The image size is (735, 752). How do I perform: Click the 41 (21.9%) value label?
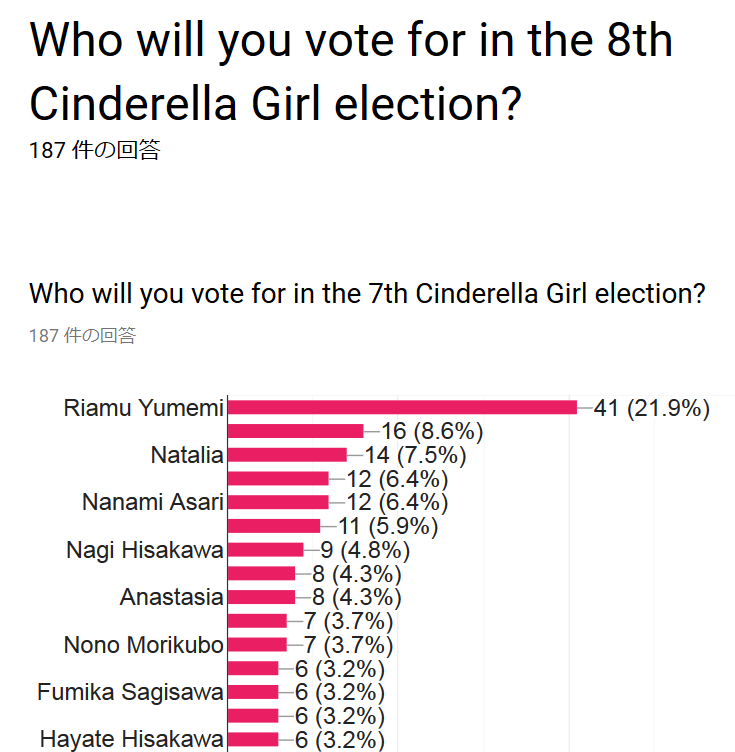click(x=652, y=408)
